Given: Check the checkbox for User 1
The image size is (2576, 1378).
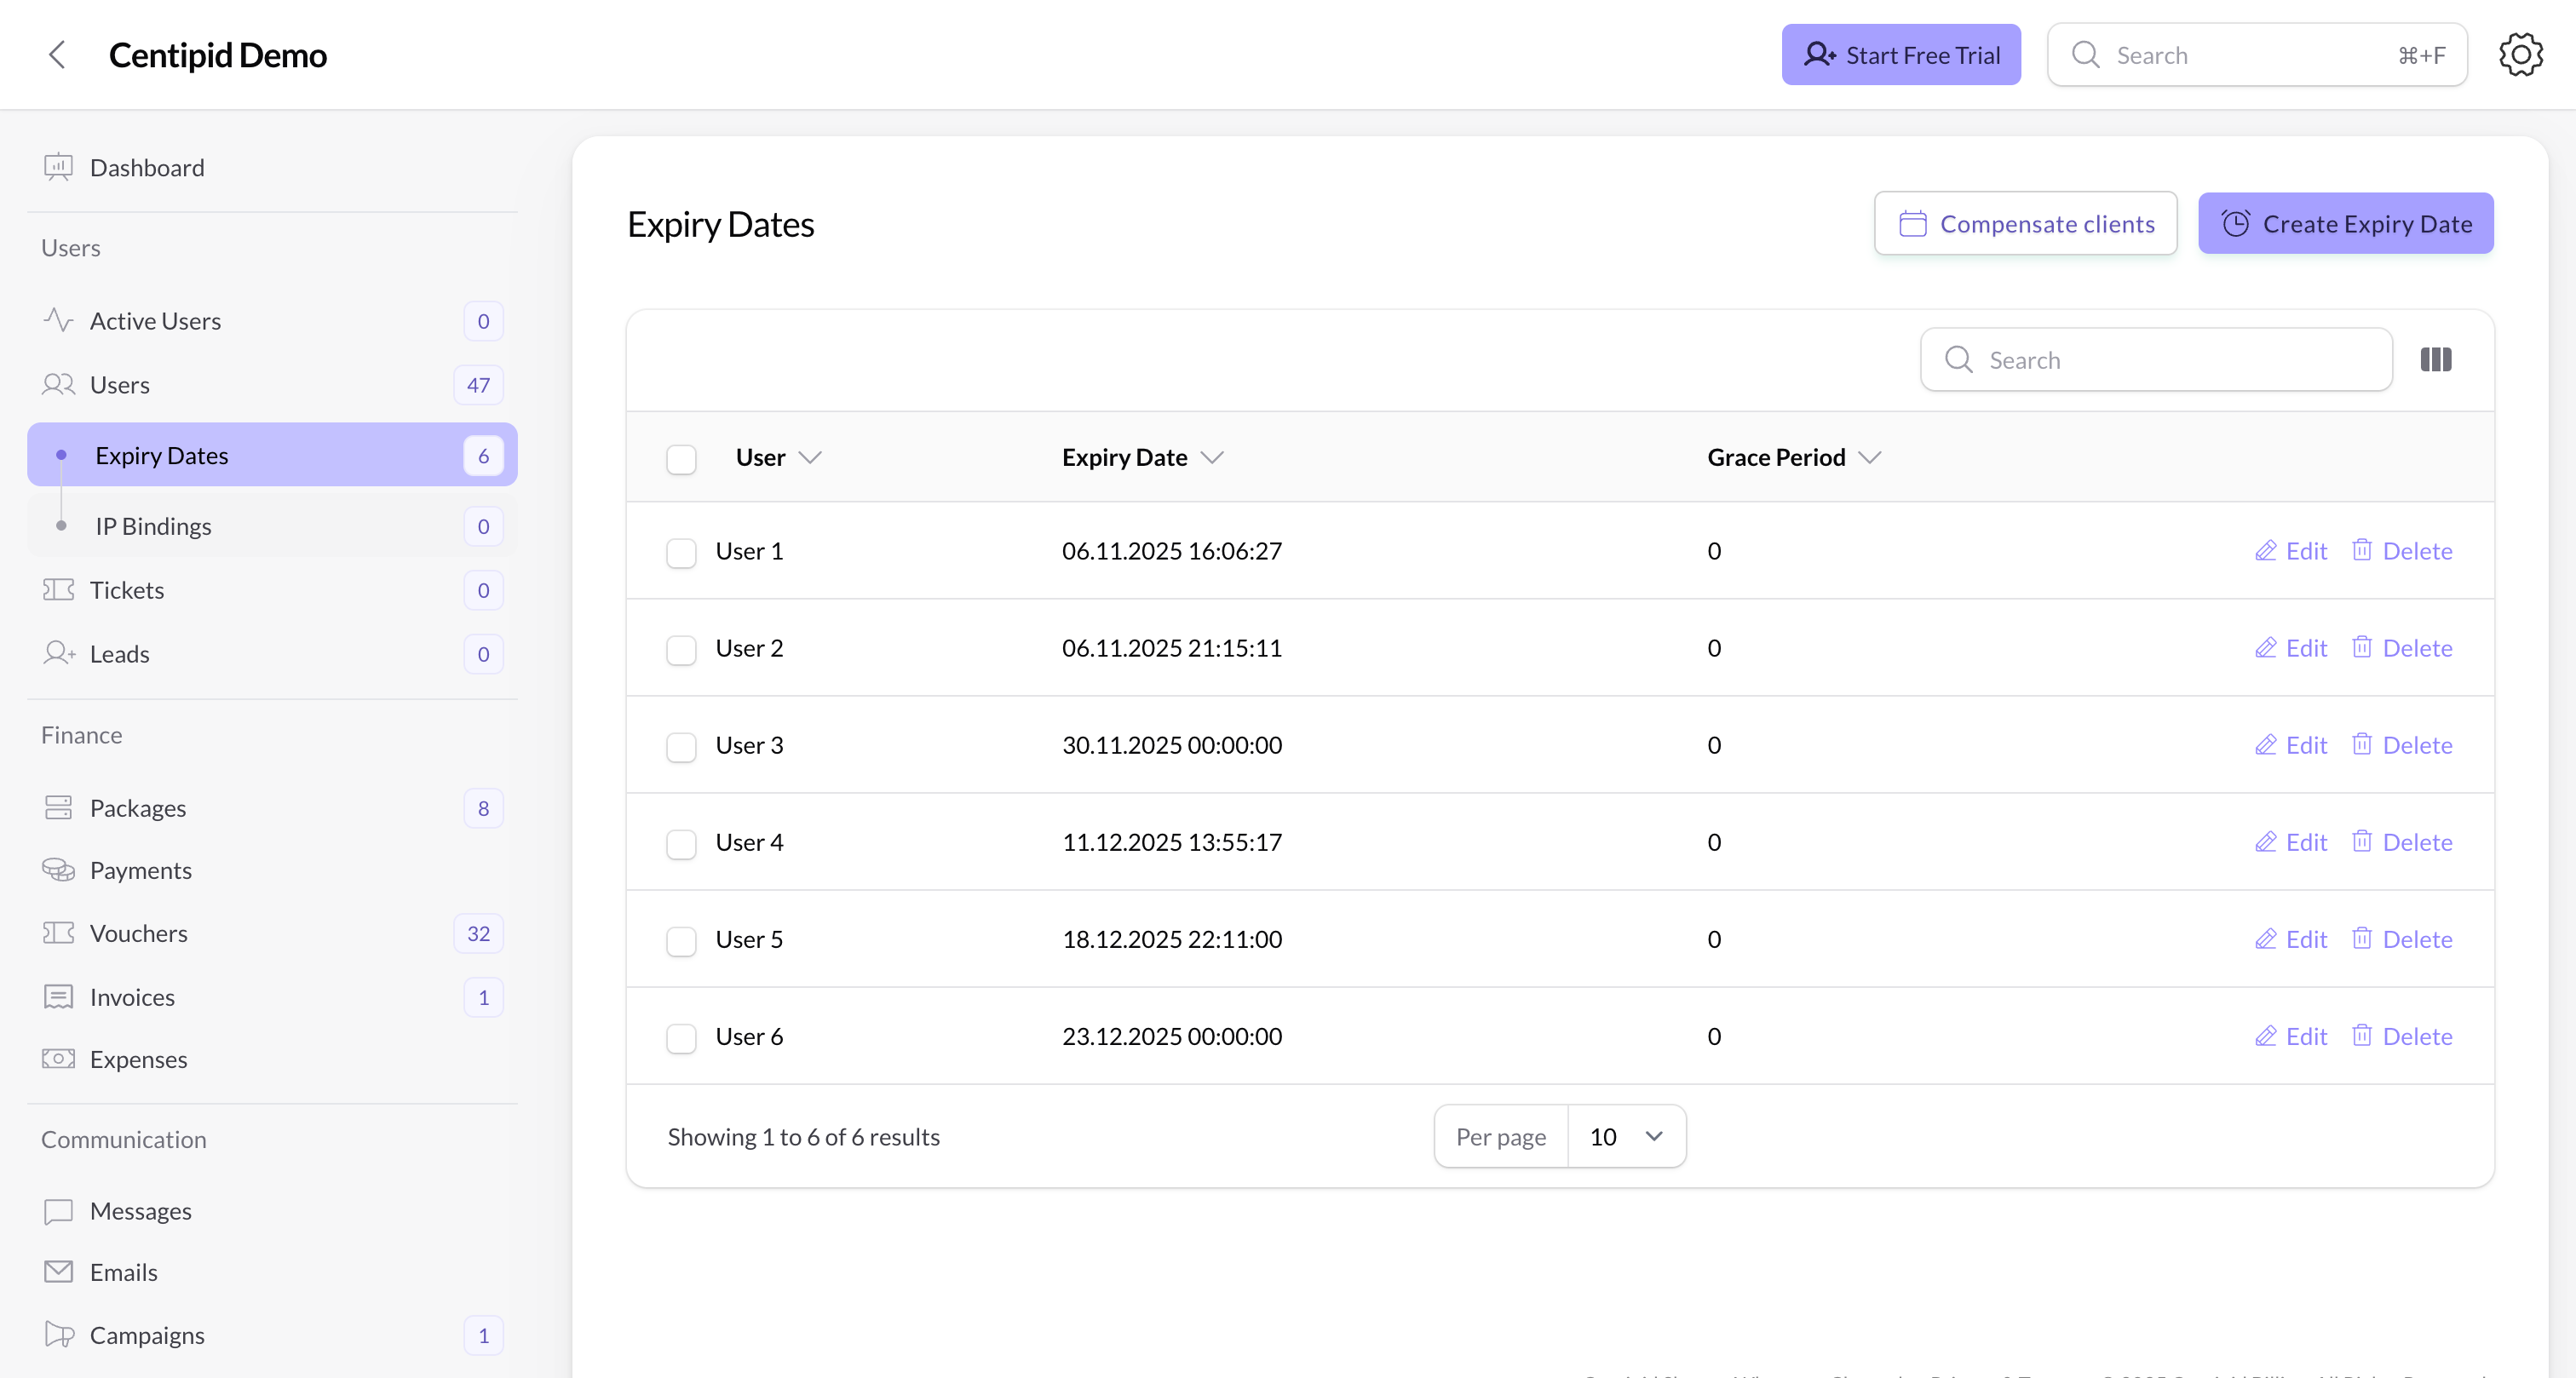Looking at the screenshot, I should coord(681,552).
